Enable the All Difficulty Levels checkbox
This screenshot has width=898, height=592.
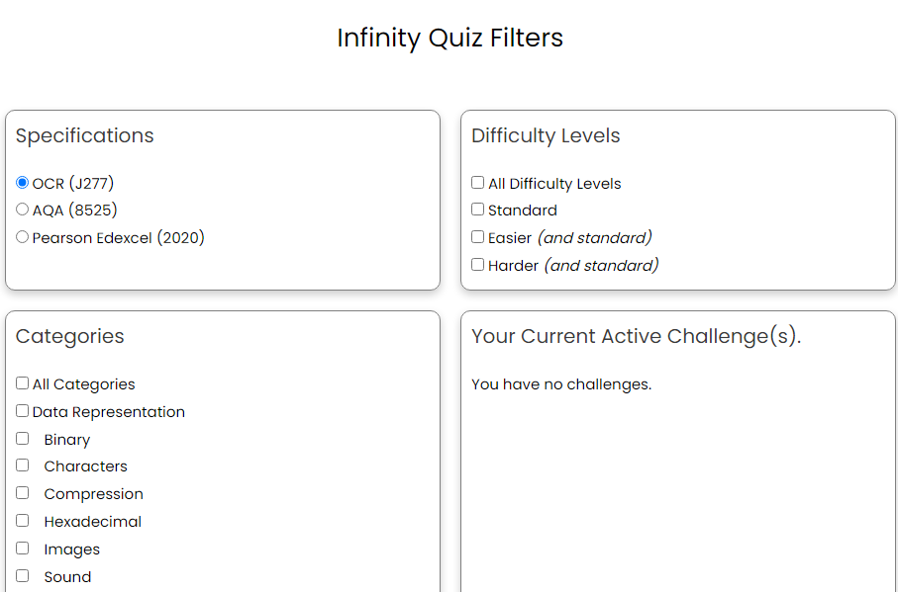click(477, 182)
